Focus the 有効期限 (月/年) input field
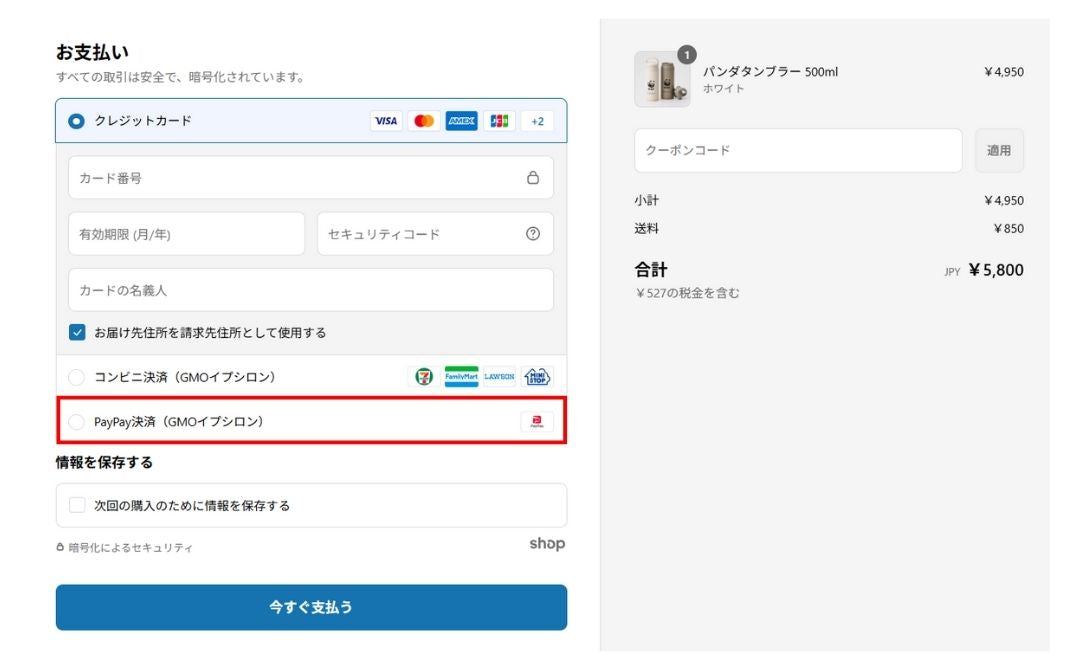Image resolution: width=1080 pixels, height=670 pixels. [187, 234]
